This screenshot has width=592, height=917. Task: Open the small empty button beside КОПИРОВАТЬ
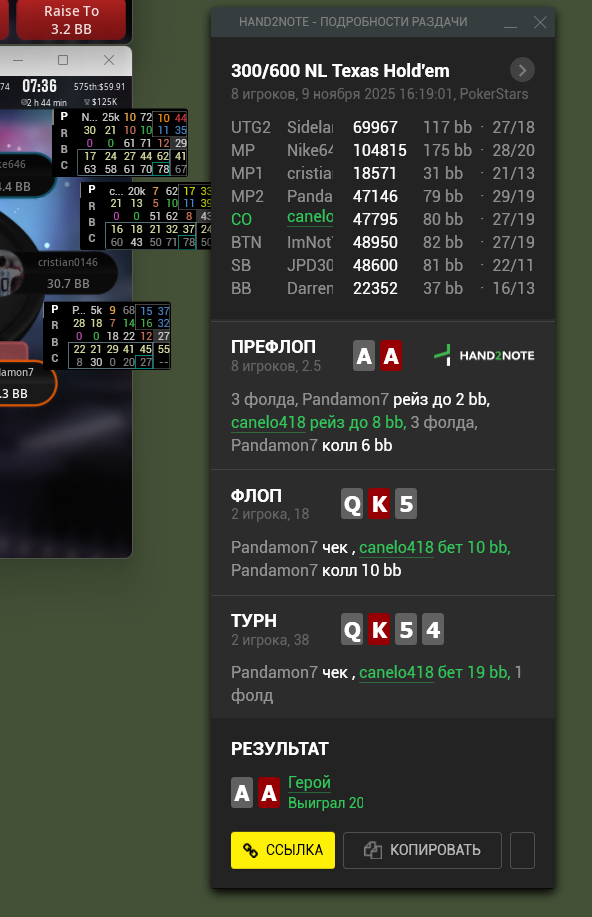click(522, 850)
